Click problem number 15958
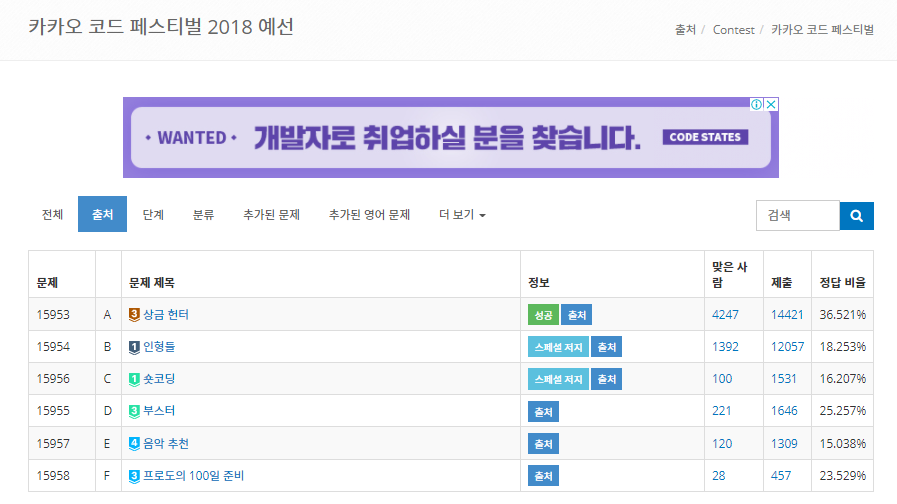This screenshot has height=504, width=897. pyautogui.click(x=53, y=475)
